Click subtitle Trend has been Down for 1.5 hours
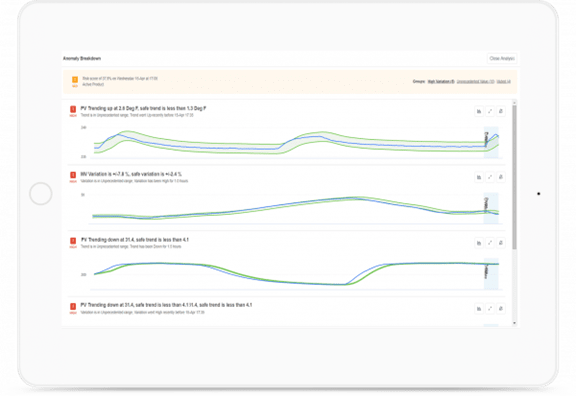 [131, 246]
